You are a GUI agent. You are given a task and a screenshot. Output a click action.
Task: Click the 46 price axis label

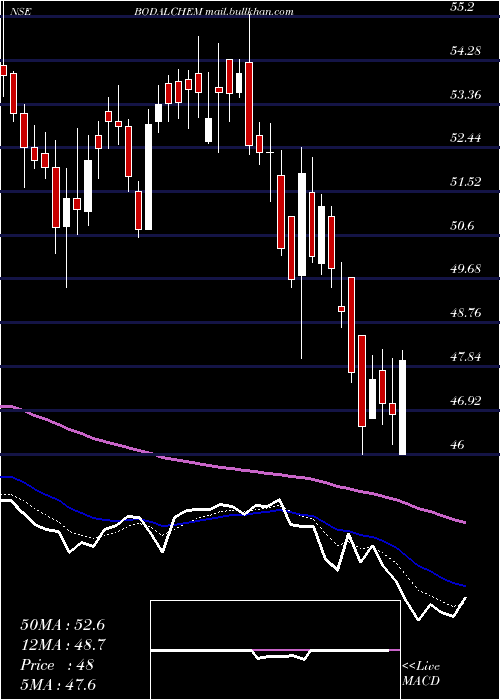pos(458,445)
